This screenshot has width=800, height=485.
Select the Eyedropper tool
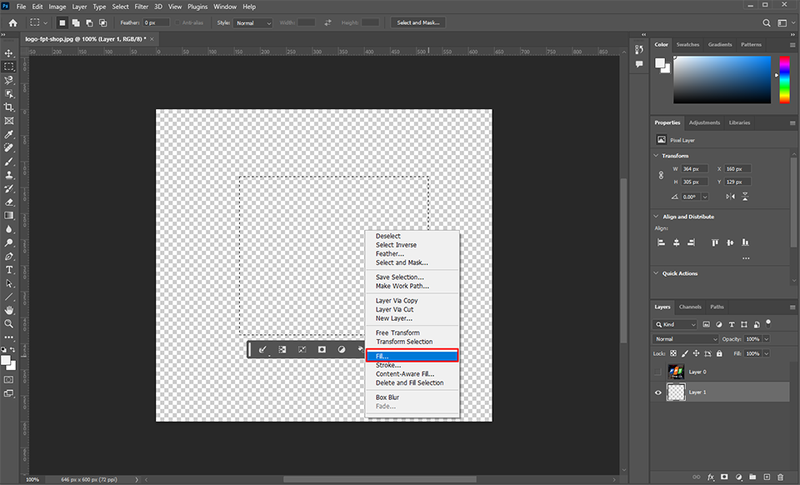(9, 135)
